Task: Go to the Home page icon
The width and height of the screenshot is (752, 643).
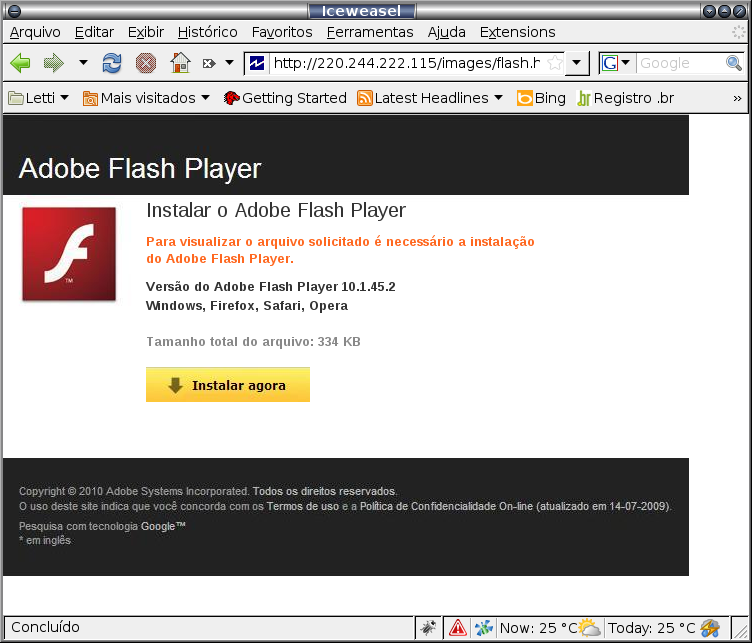Action: (180, 63)
